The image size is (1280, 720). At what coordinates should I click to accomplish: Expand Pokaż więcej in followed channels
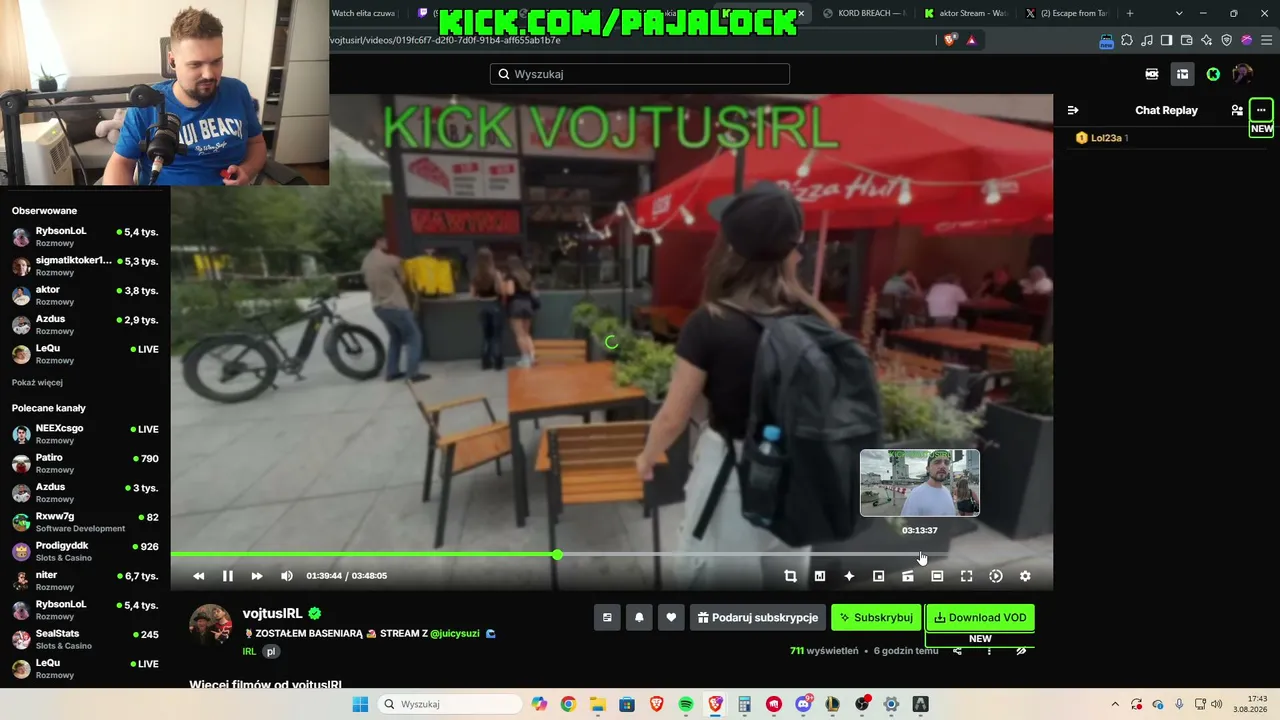[37, 383]
